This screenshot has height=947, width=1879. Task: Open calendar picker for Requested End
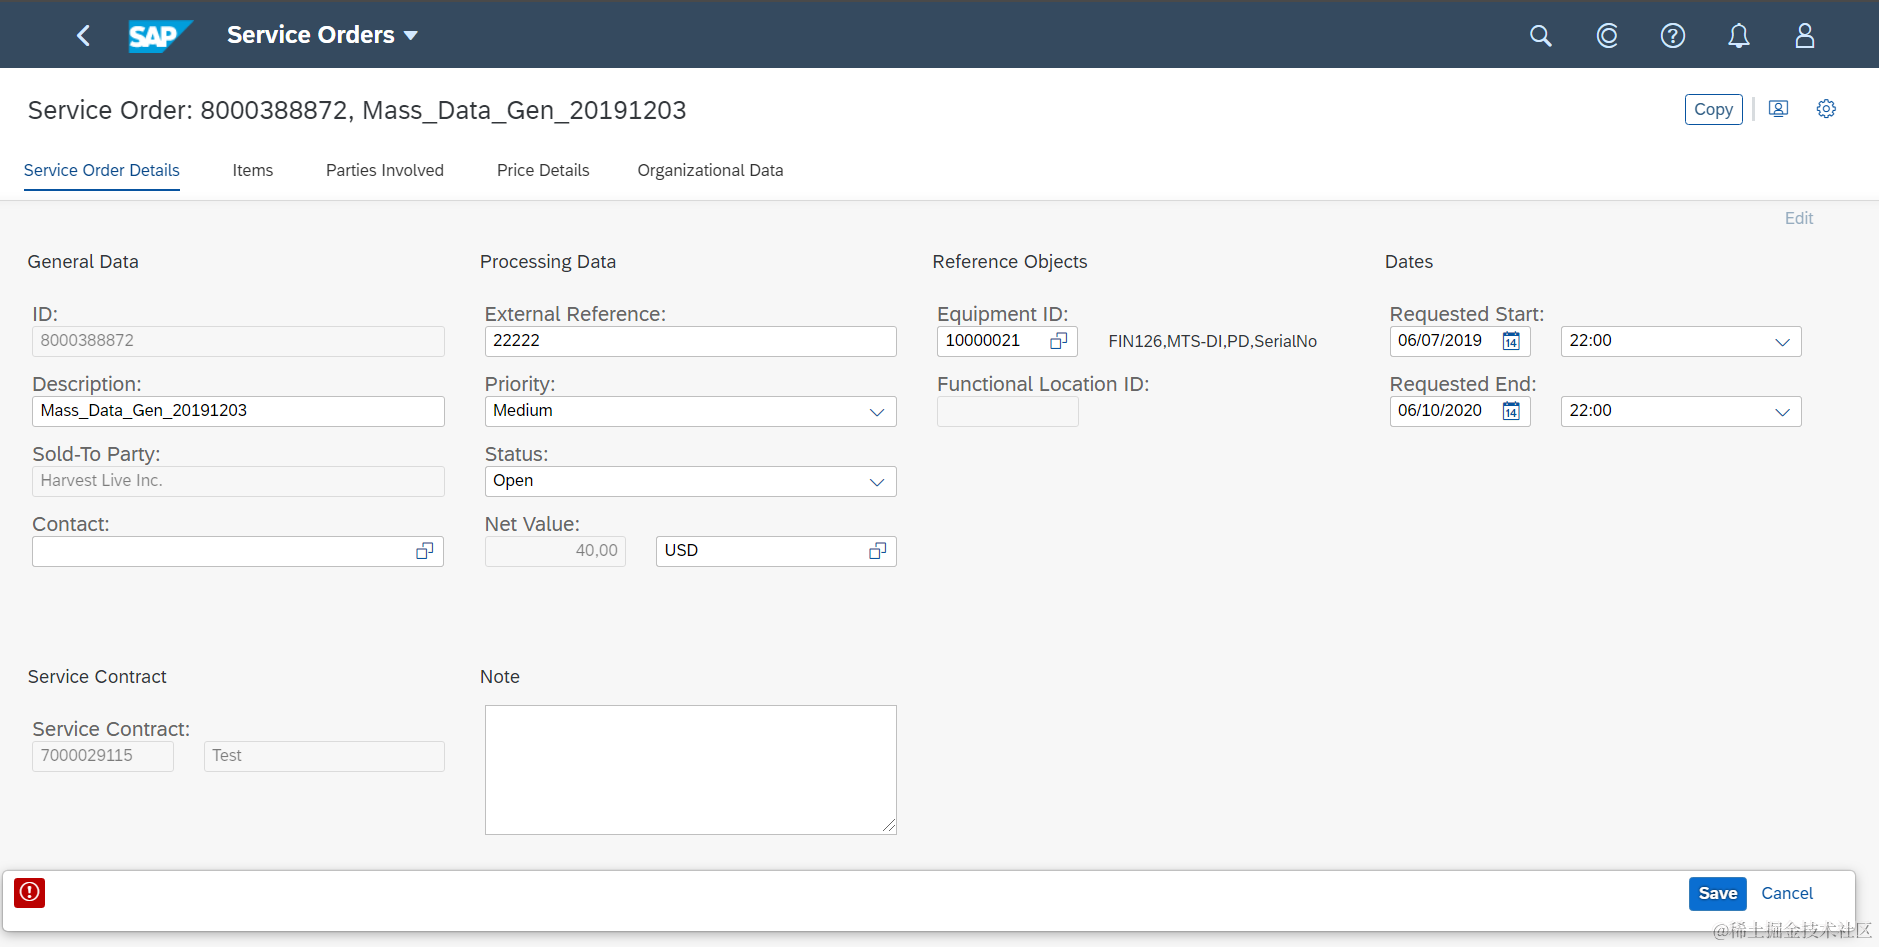pos(1511,411)
